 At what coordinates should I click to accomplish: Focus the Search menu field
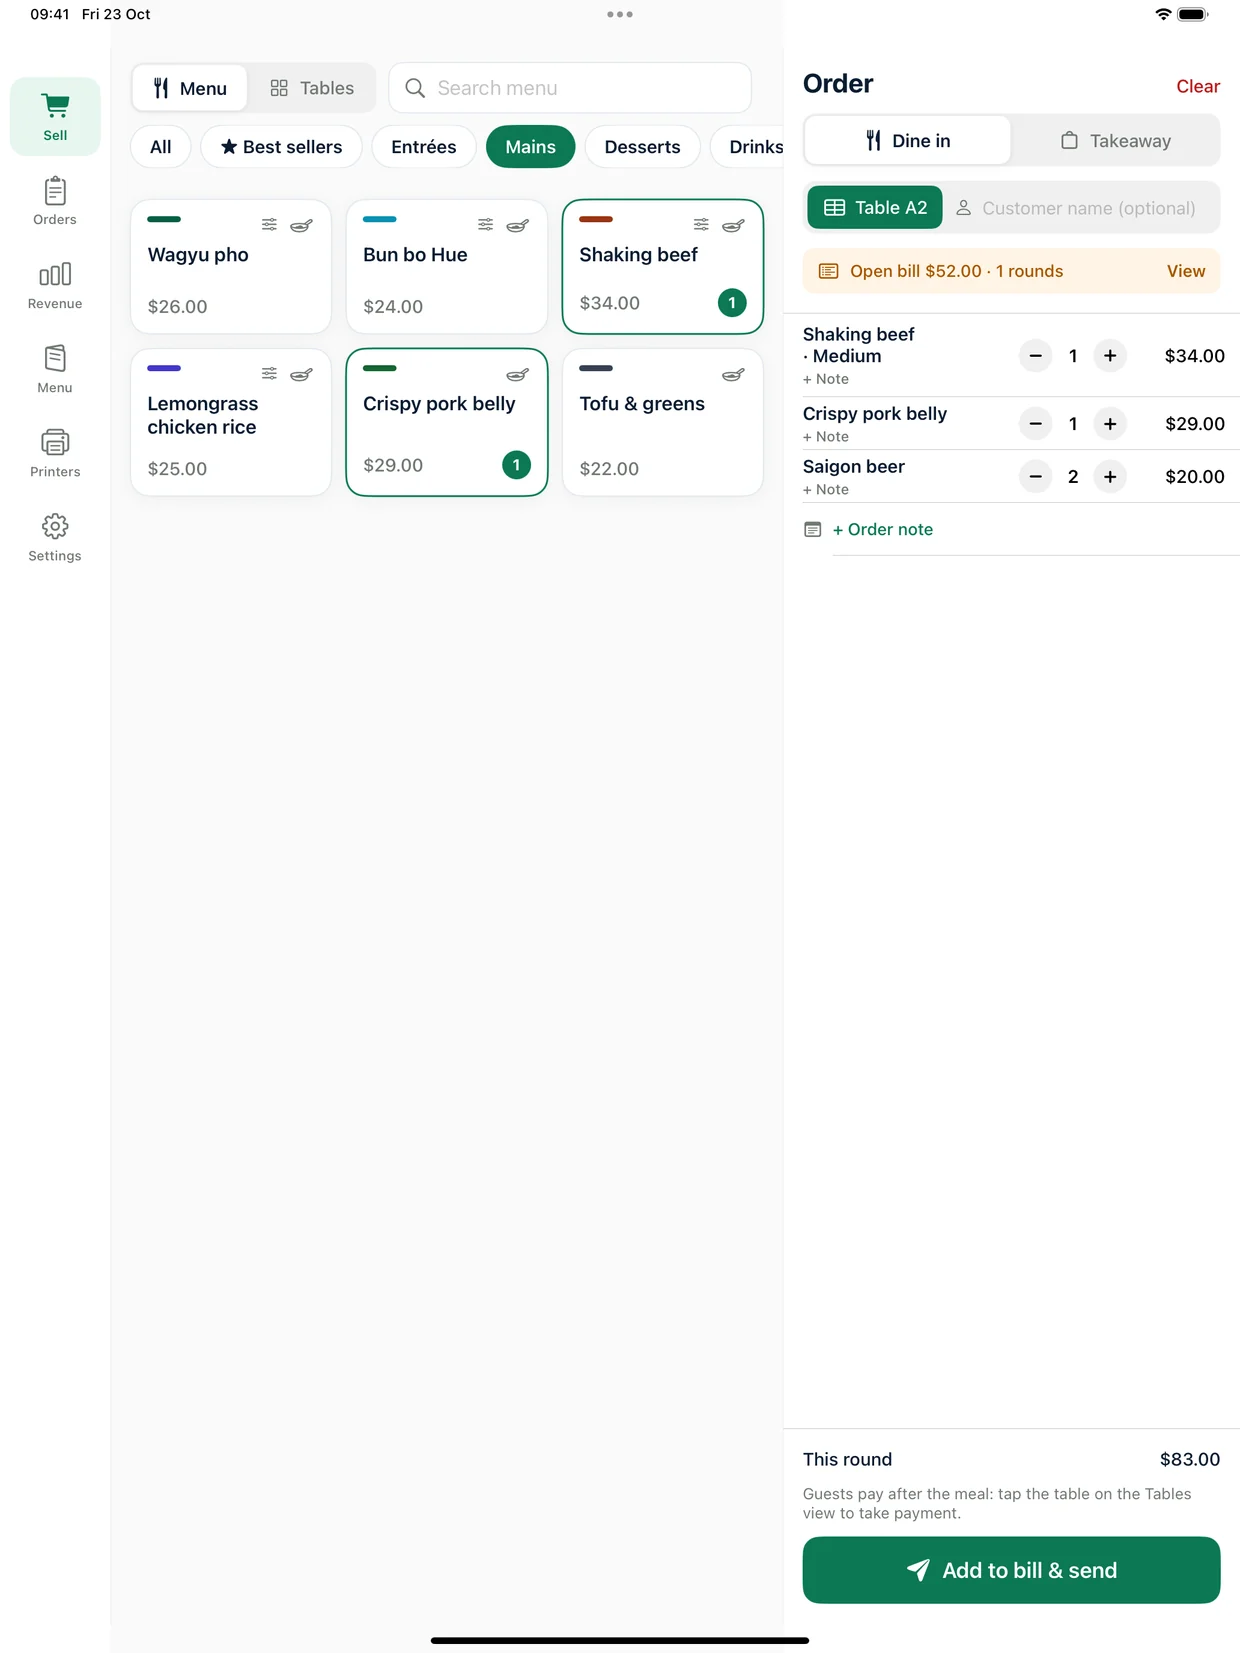tap(570, 88)
